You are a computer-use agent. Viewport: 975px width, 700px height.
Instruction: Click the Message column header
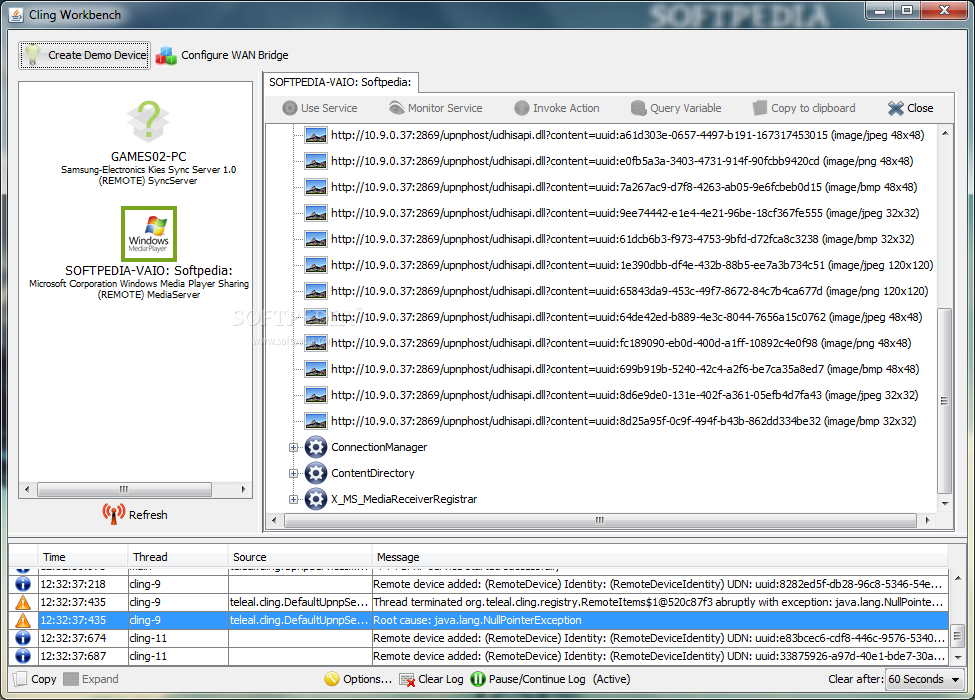click(660, 557)
